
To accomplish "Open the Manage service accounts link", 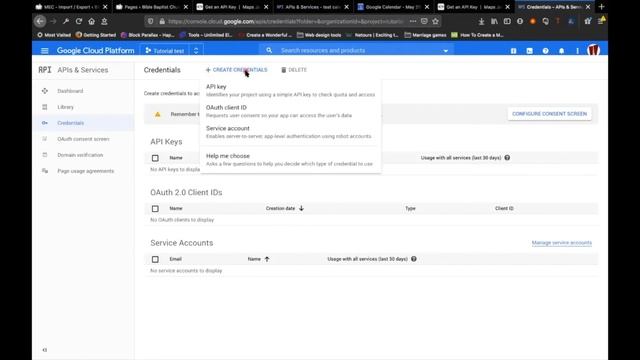I will 562,243.
